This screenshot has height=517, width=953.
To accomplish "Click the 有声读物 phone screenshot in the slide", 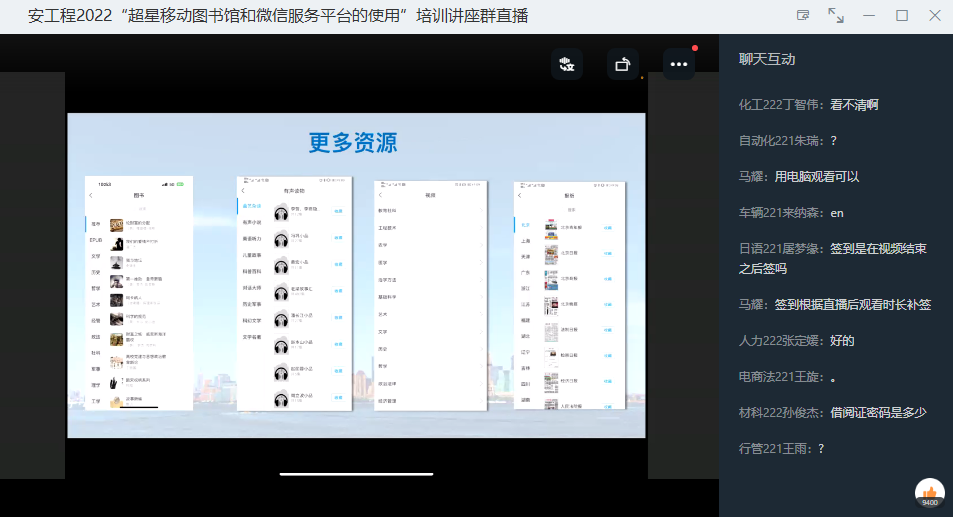I will [294, 294].
